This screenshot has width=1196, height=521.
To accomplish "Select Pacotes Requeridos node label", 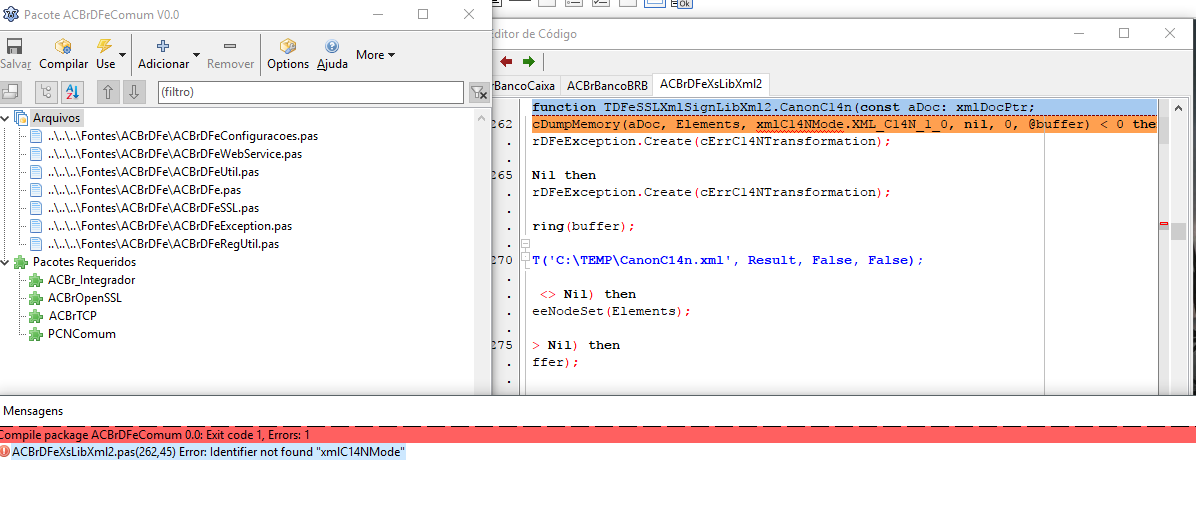I will click(85, 262).
